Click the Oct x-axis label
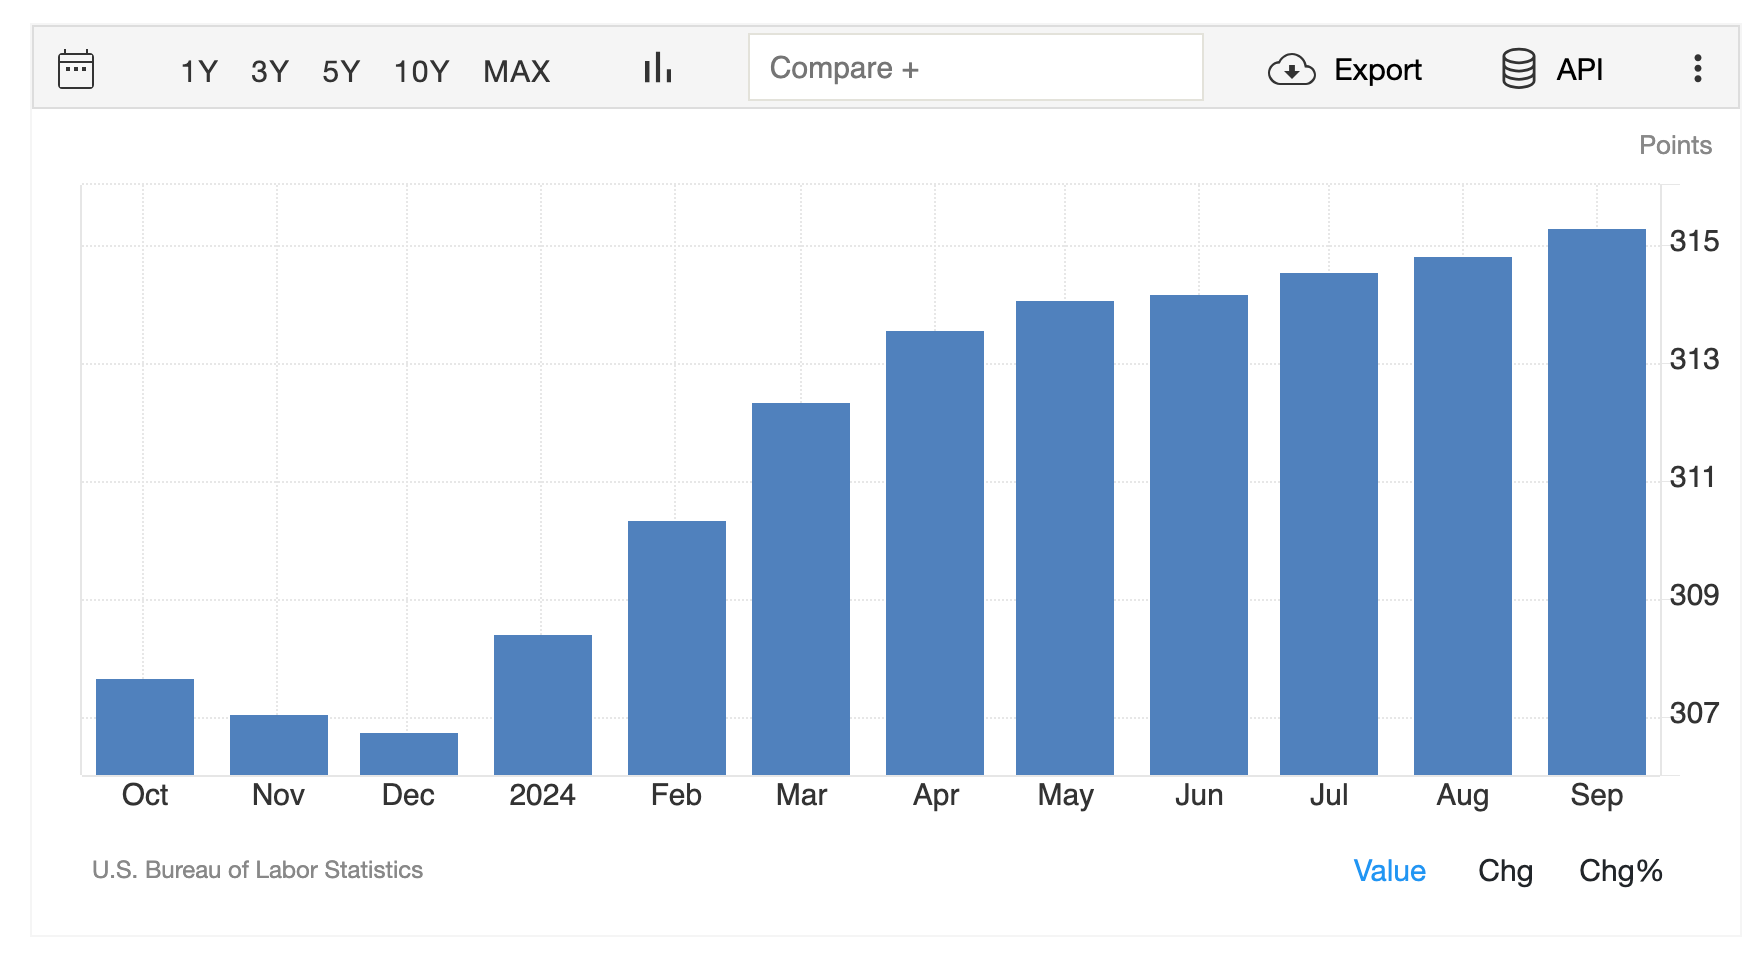This screenshot has height=966, width=1754. click(145, 795)
